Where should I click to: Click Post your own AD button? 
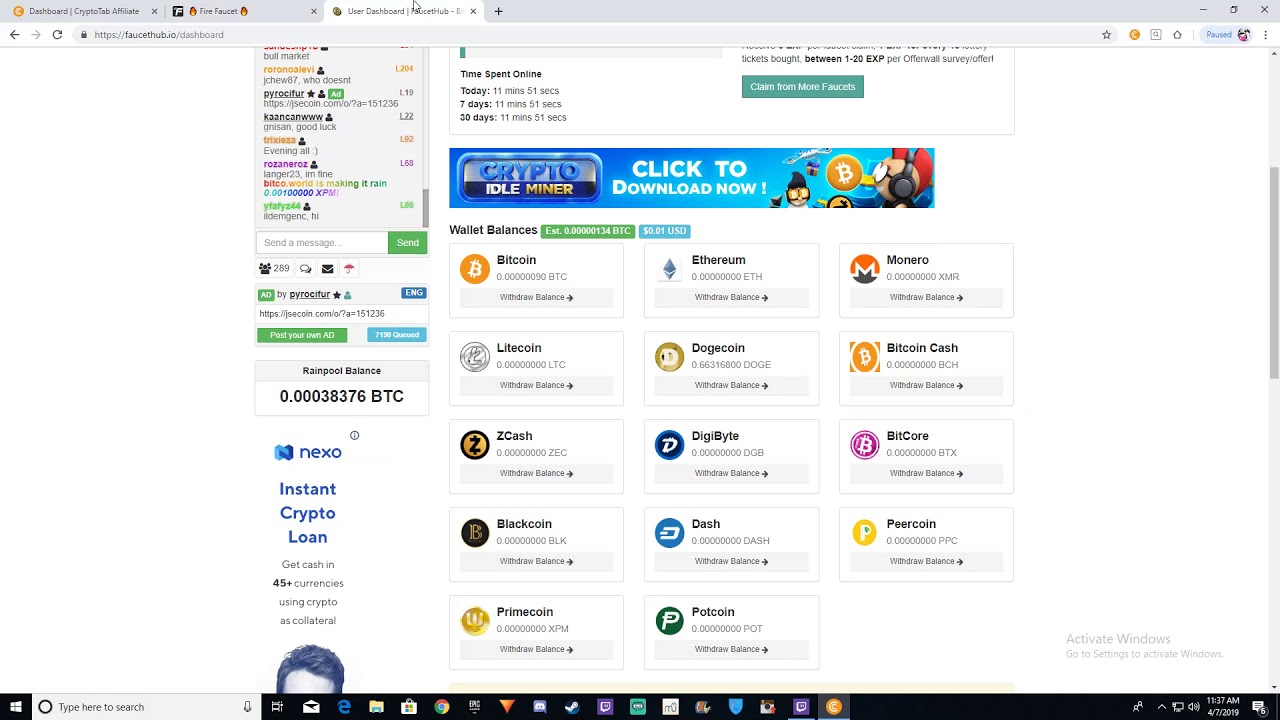click(x=302, y=335)
